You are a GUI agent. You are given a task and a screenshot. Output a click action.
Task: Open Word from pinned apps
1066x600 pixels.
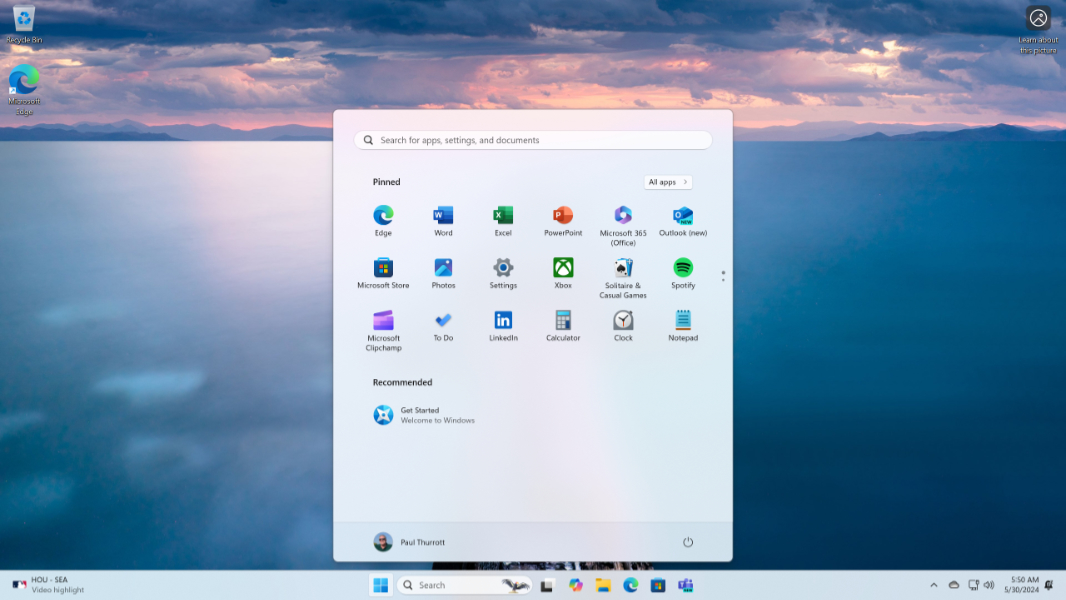pos(443,216)
